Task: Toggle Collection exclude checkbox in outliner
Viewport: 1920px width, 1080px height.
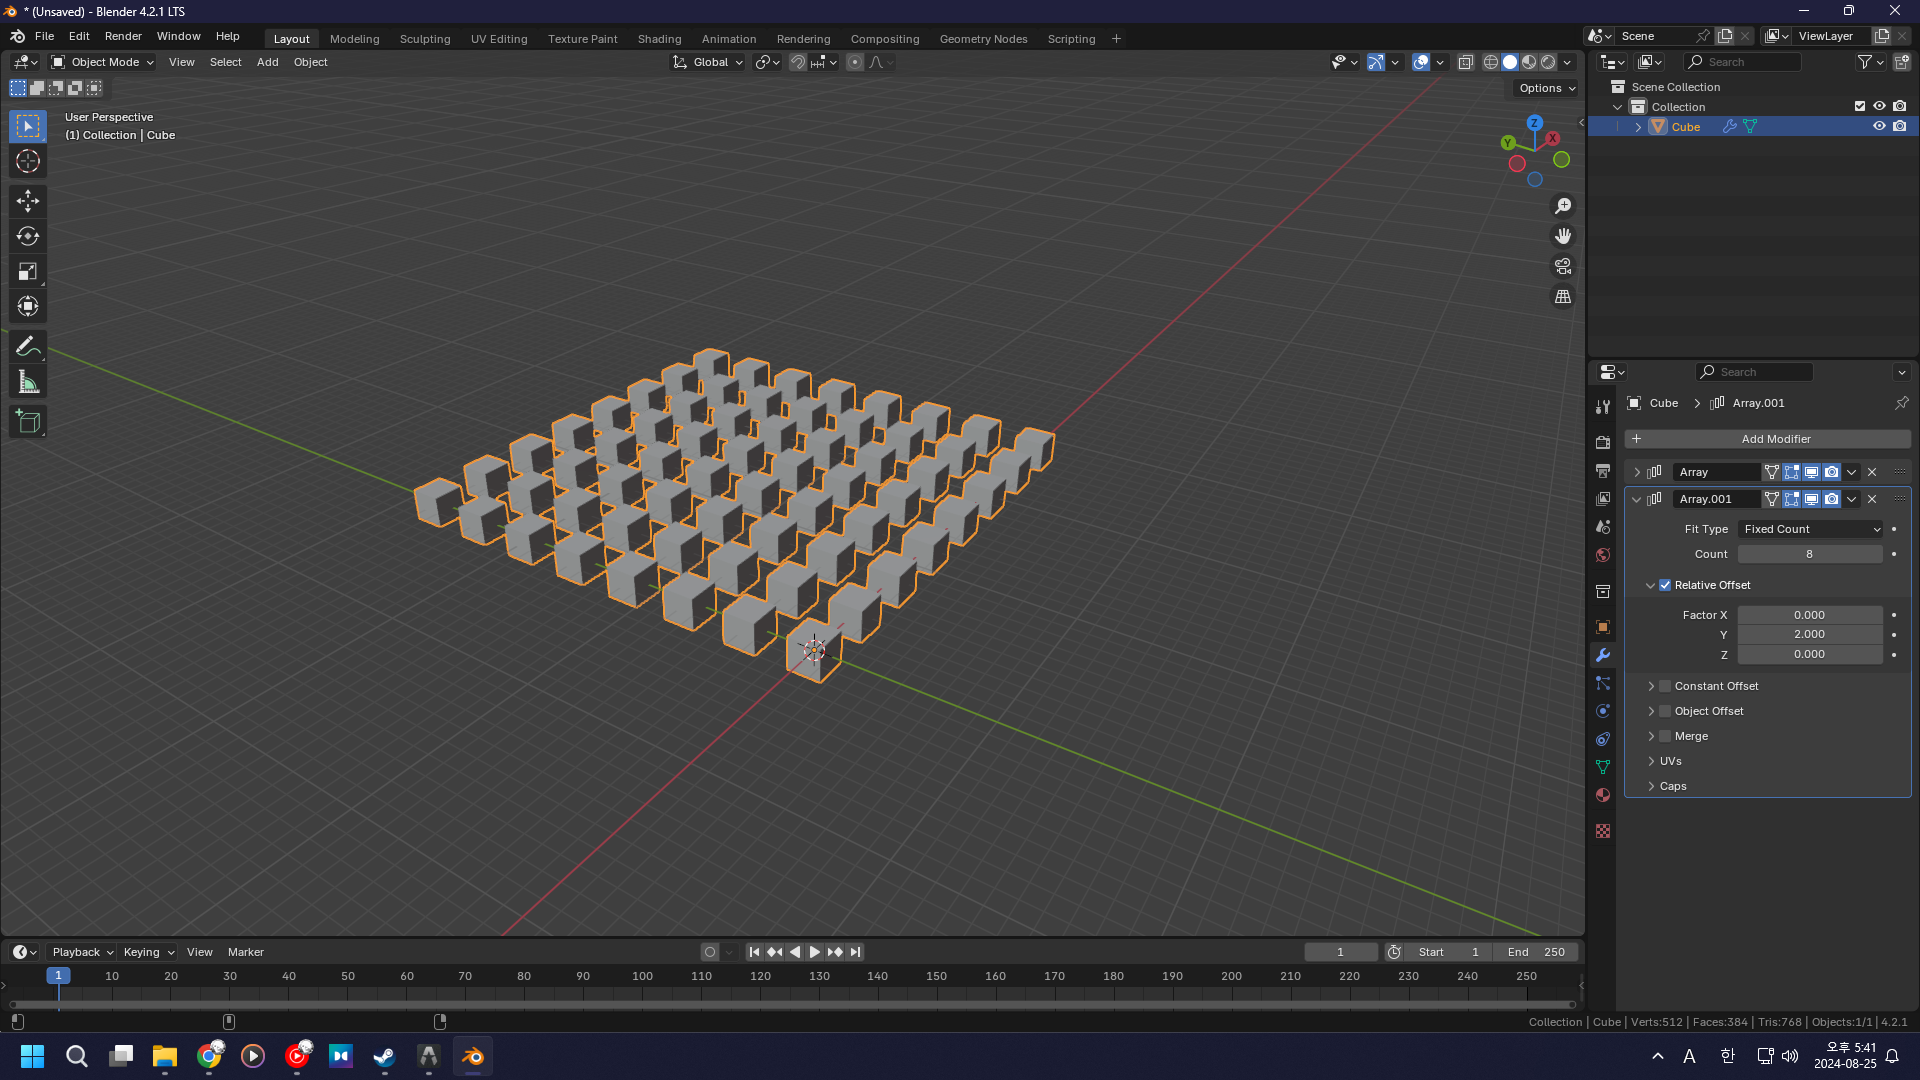Action: tap(1860, 106)
